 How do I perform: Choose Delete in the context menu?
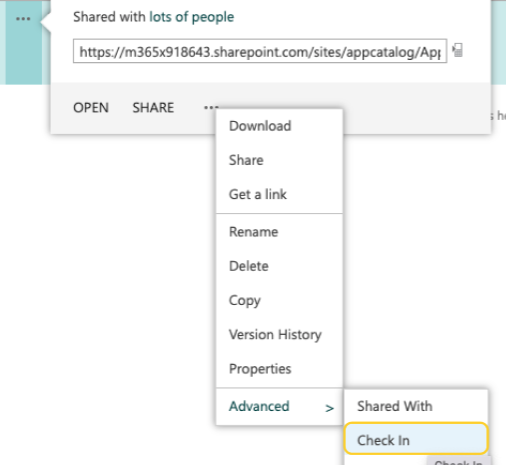tap(249, 266)
